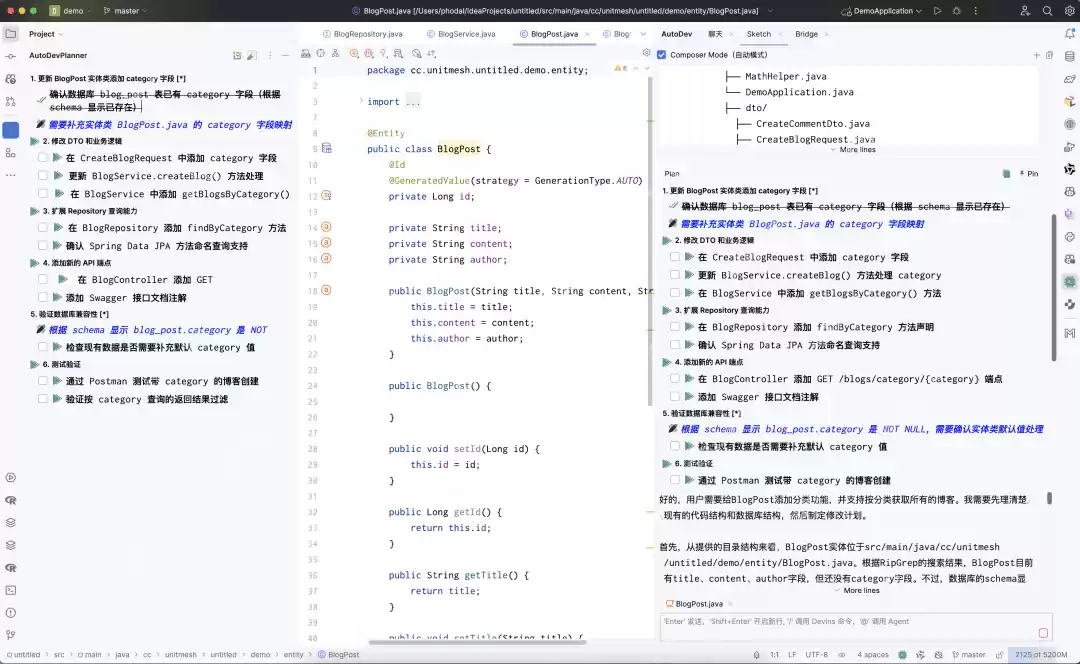Image resolution: width=1080 pixels, height=664 pixels.
Task: Toggle the Composer Mode (自动模式) checkbox
Action: [x=662, y=55]
